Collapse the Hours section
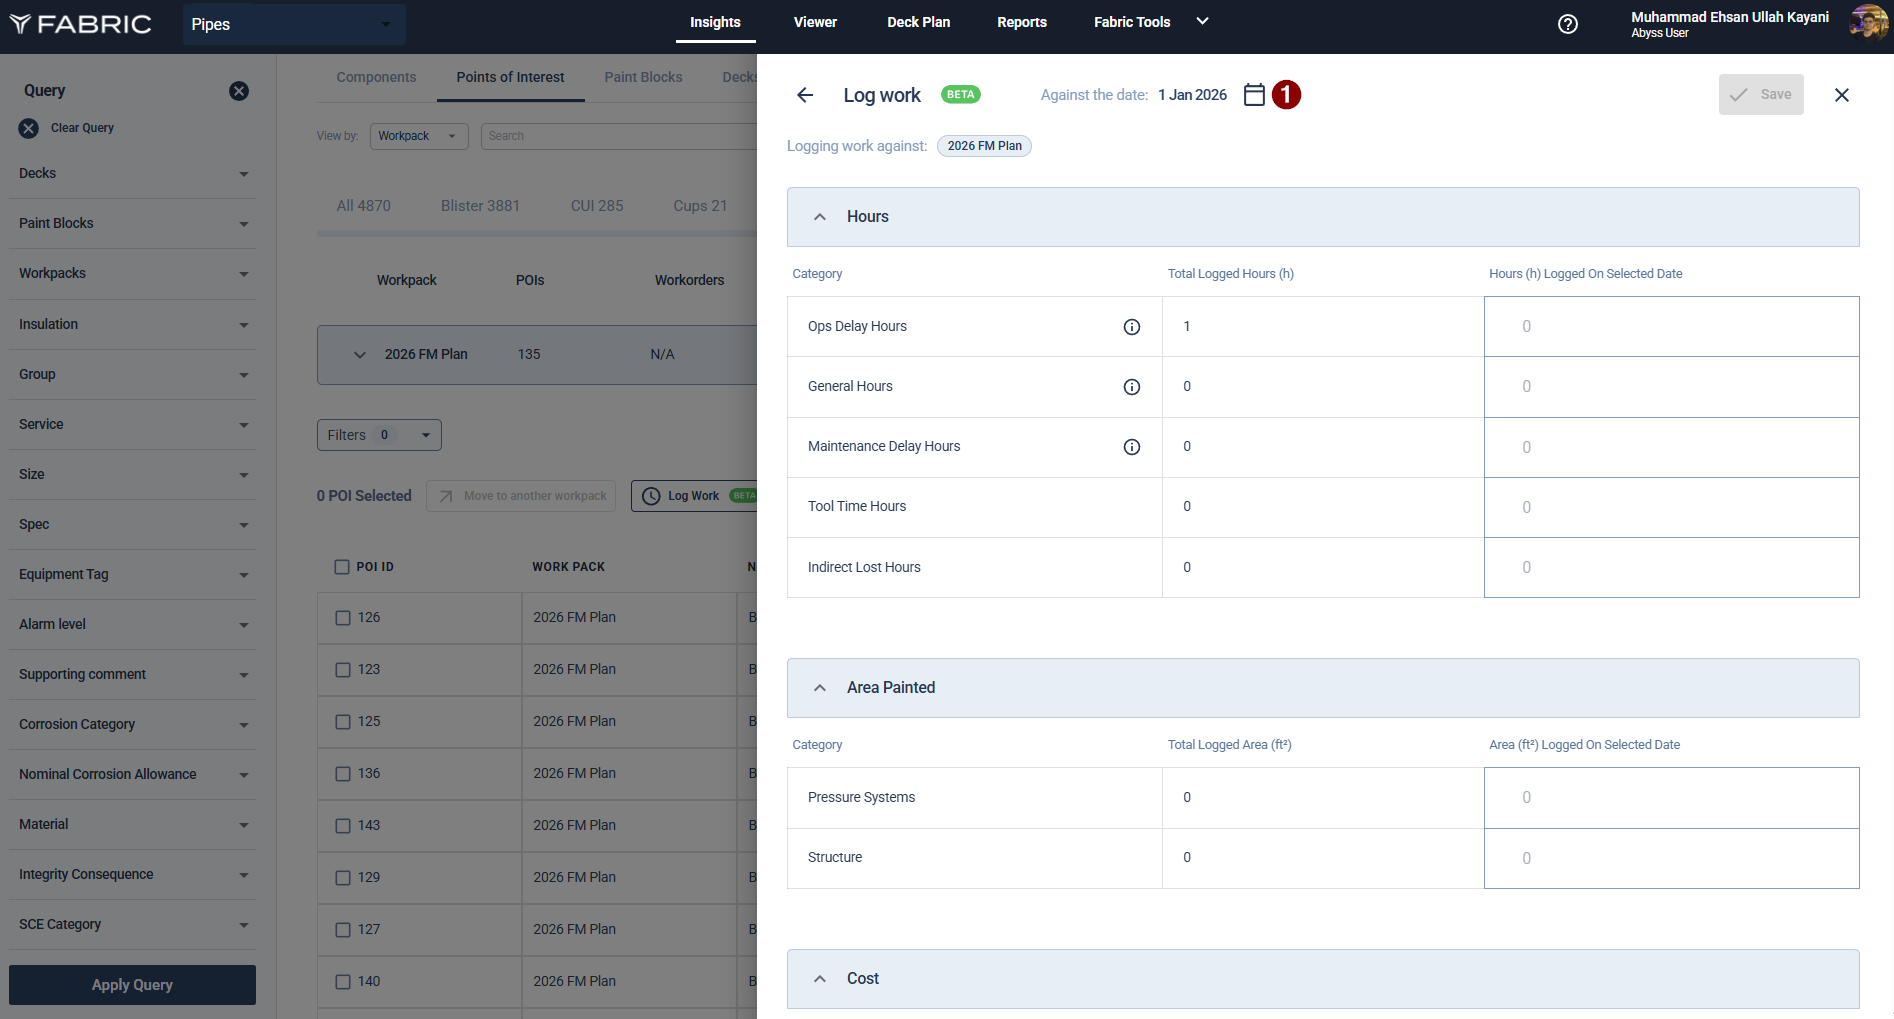 (820, 217)
